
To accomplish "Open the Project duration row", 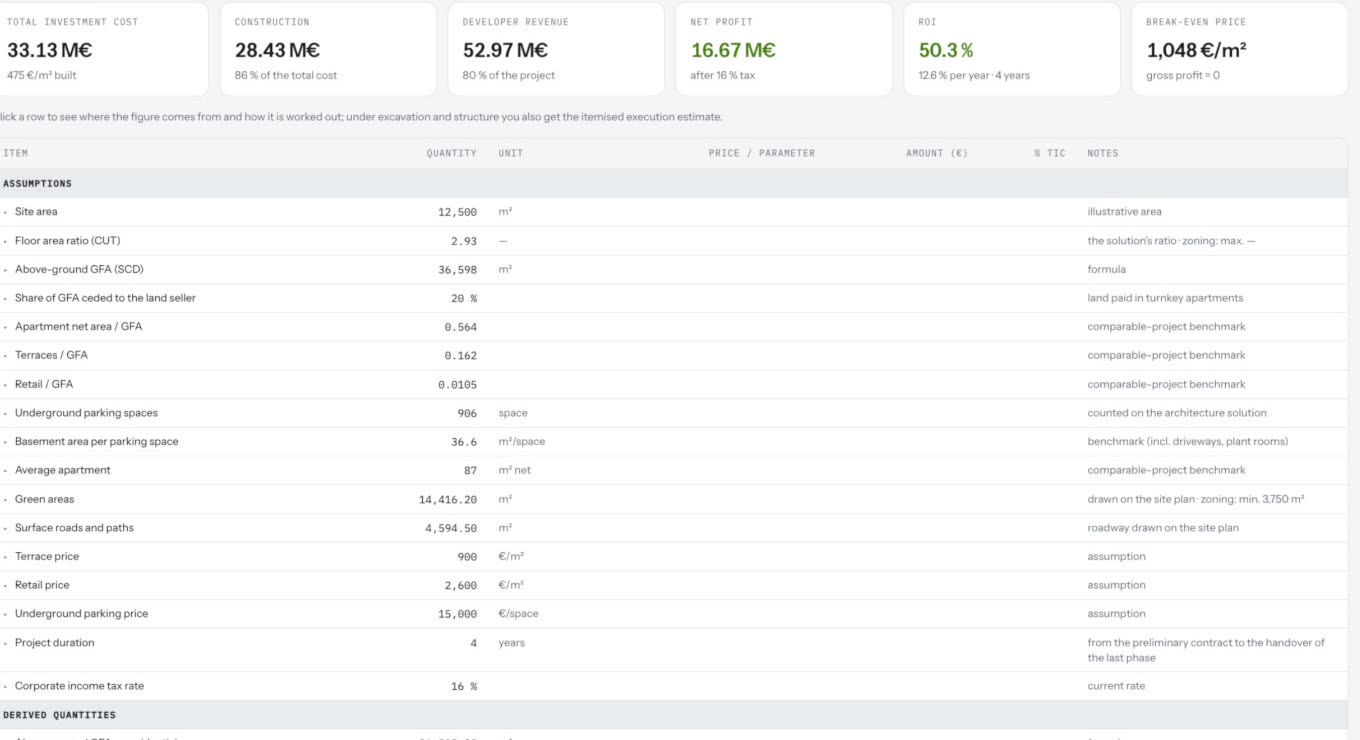I will pos(673,650).
